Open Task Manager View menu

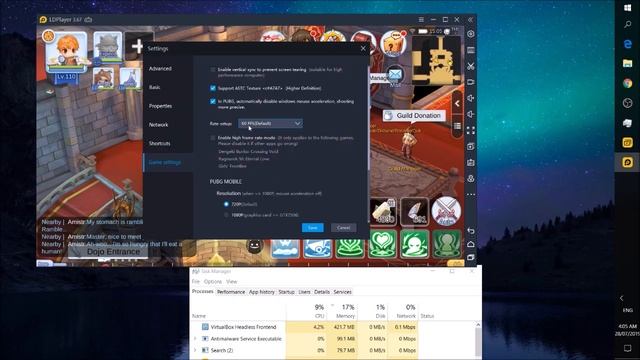tap(231, 282)
